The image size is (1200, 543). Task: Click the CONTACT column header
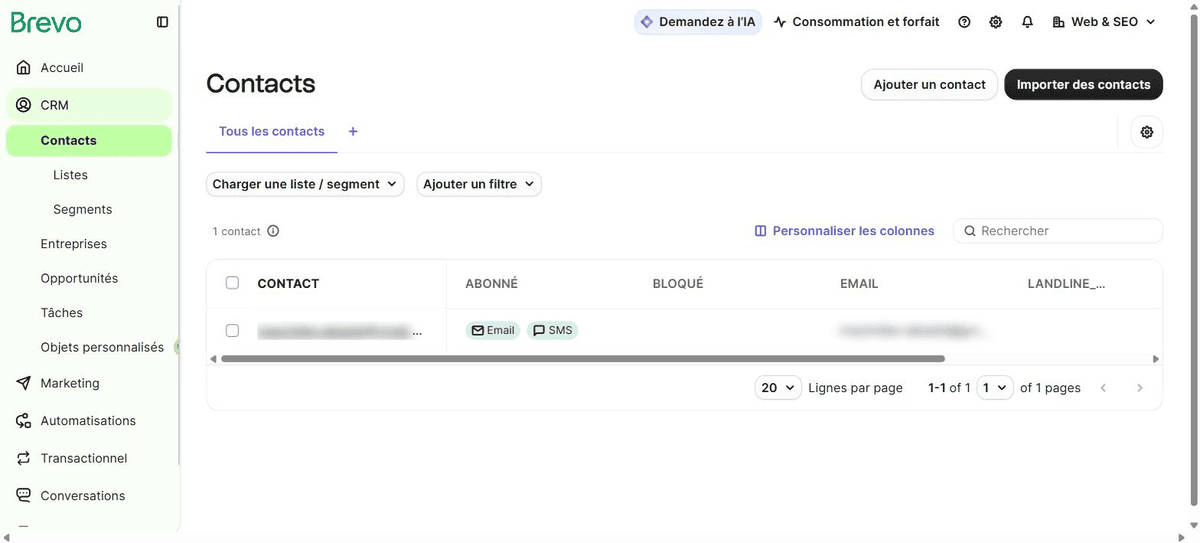(288, 283)
